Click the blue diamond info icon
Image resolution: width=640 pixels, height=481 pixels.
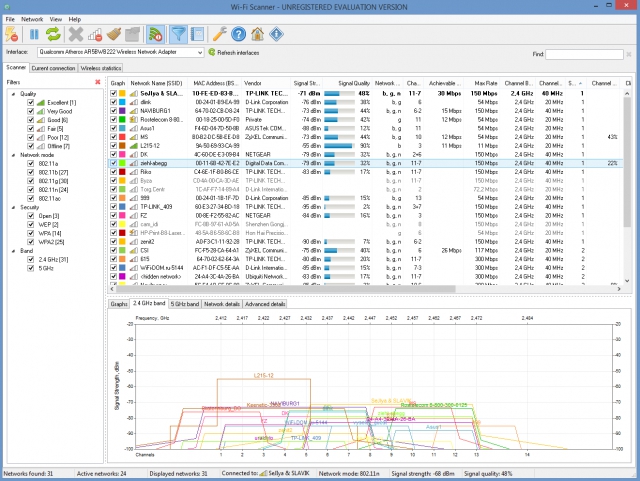pos(276,34)
